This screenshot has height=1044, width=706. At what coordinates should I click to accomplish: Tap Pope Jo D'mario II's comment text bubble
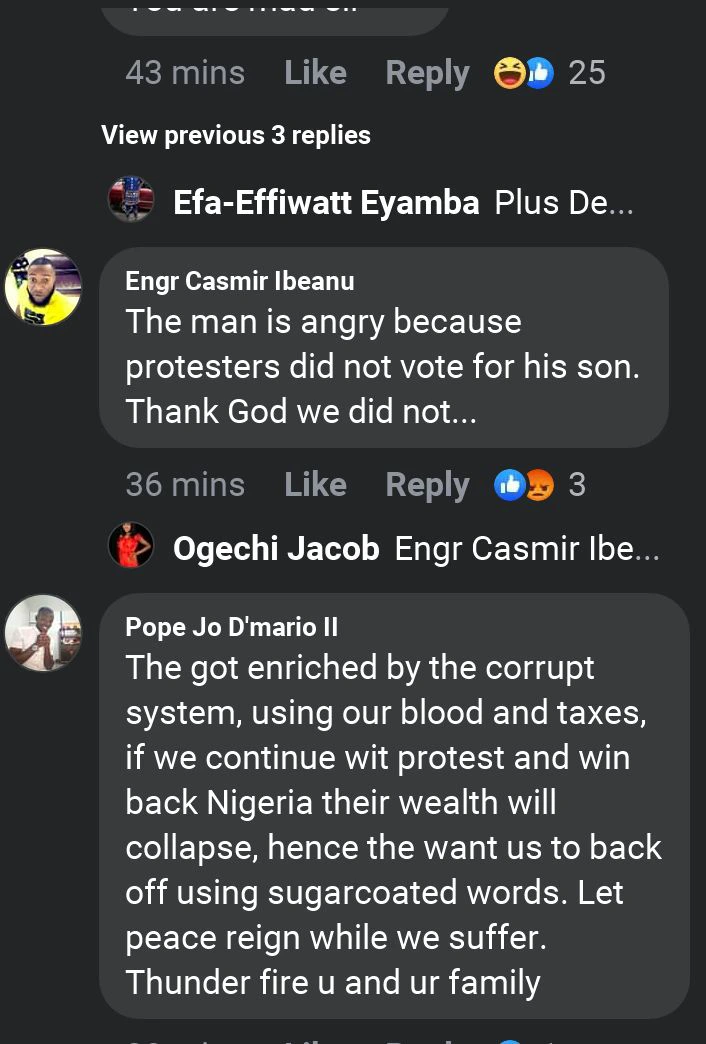coord(394,825)
